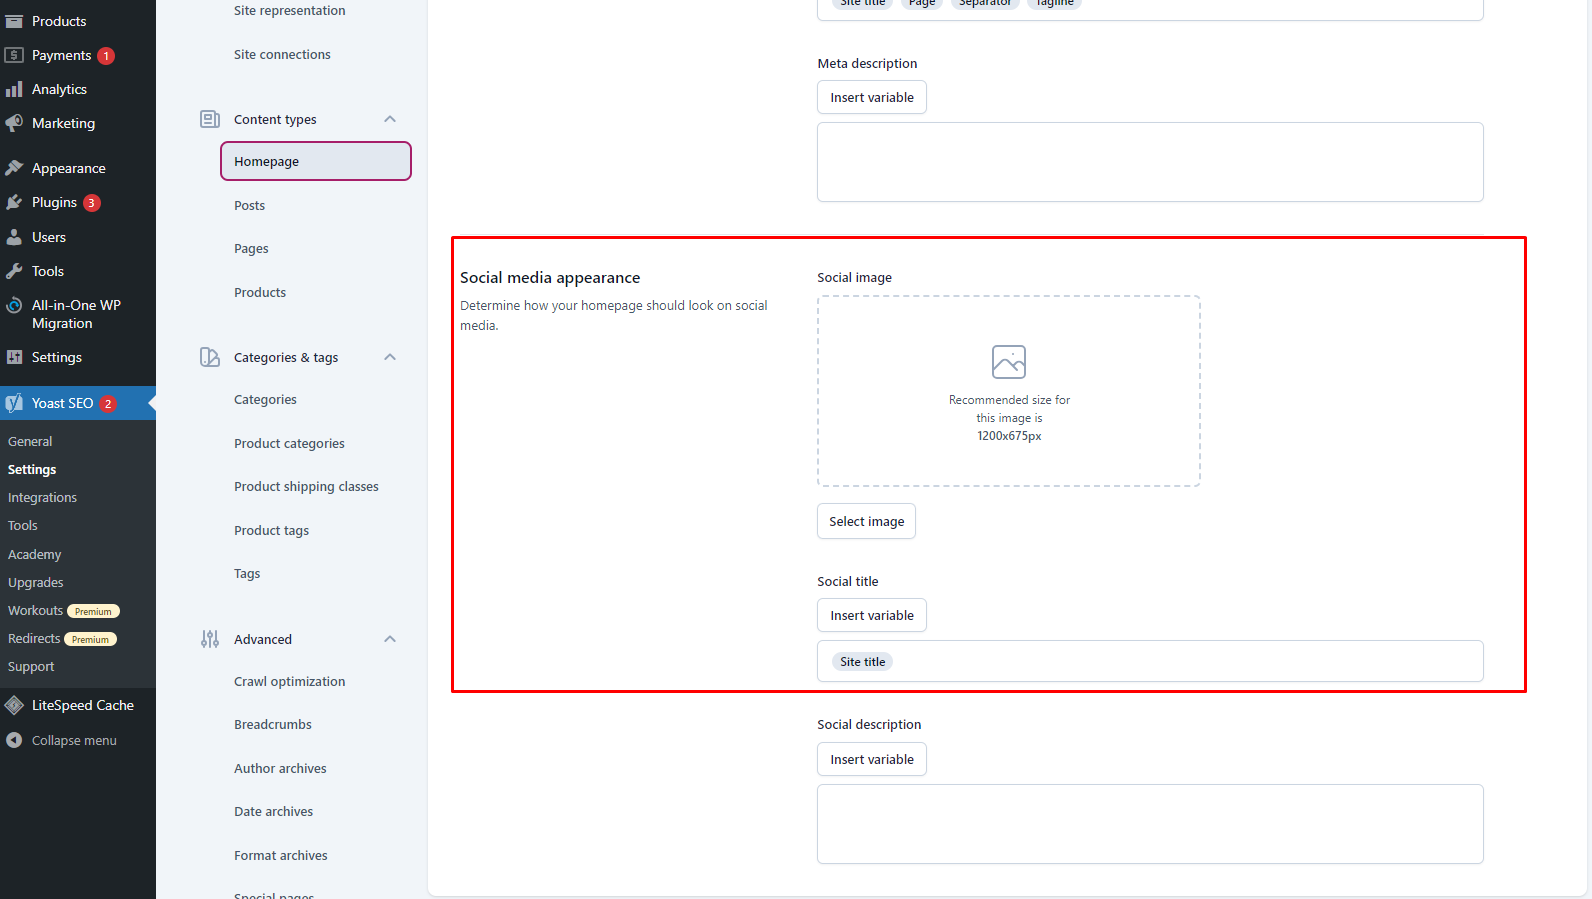The image size is (1592, 899).
Task: Collapse the Categories & tags section
Action: coord(390,357)
